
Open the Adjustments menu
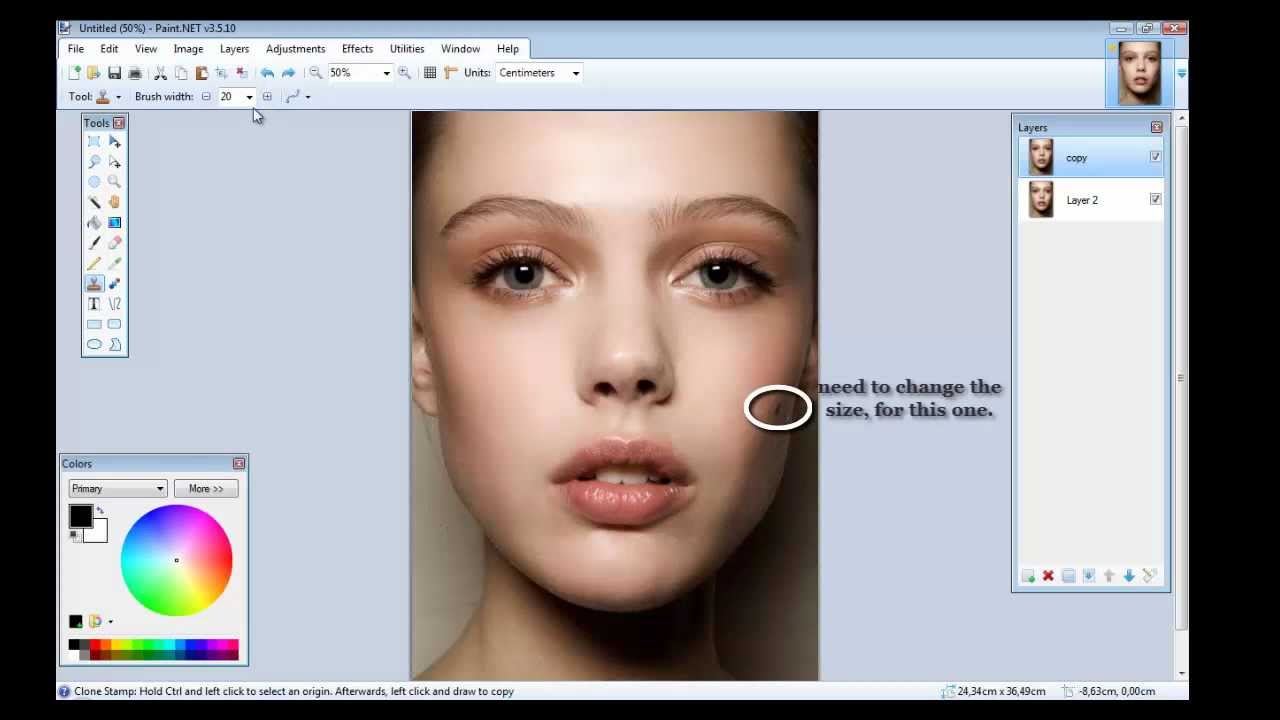coord(295,49)
